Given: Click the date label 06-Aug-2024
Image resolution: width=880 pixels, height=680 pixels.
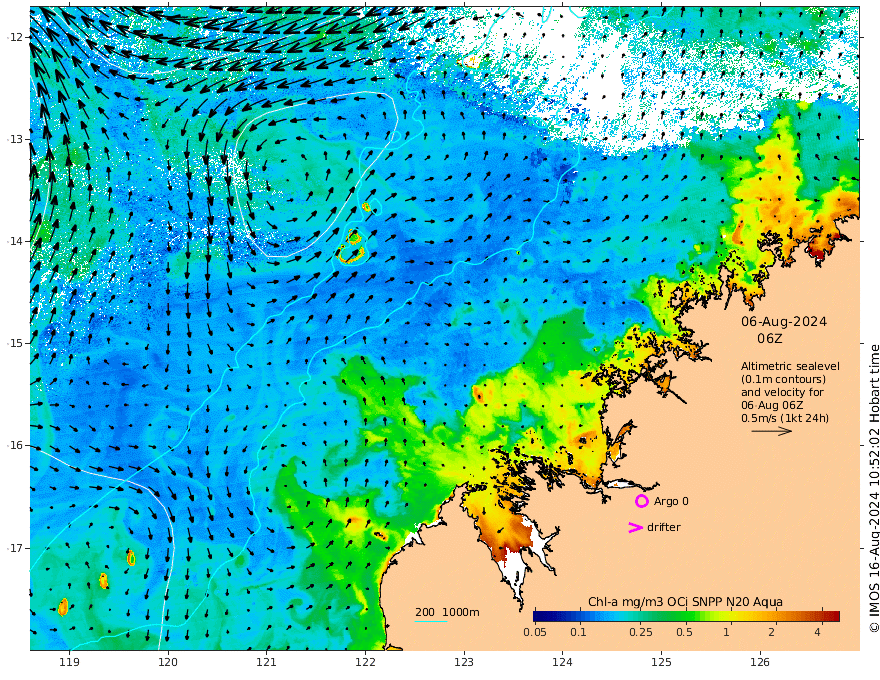Looking at the screenshot, I should pyautogui.click(x=784, y=321).
